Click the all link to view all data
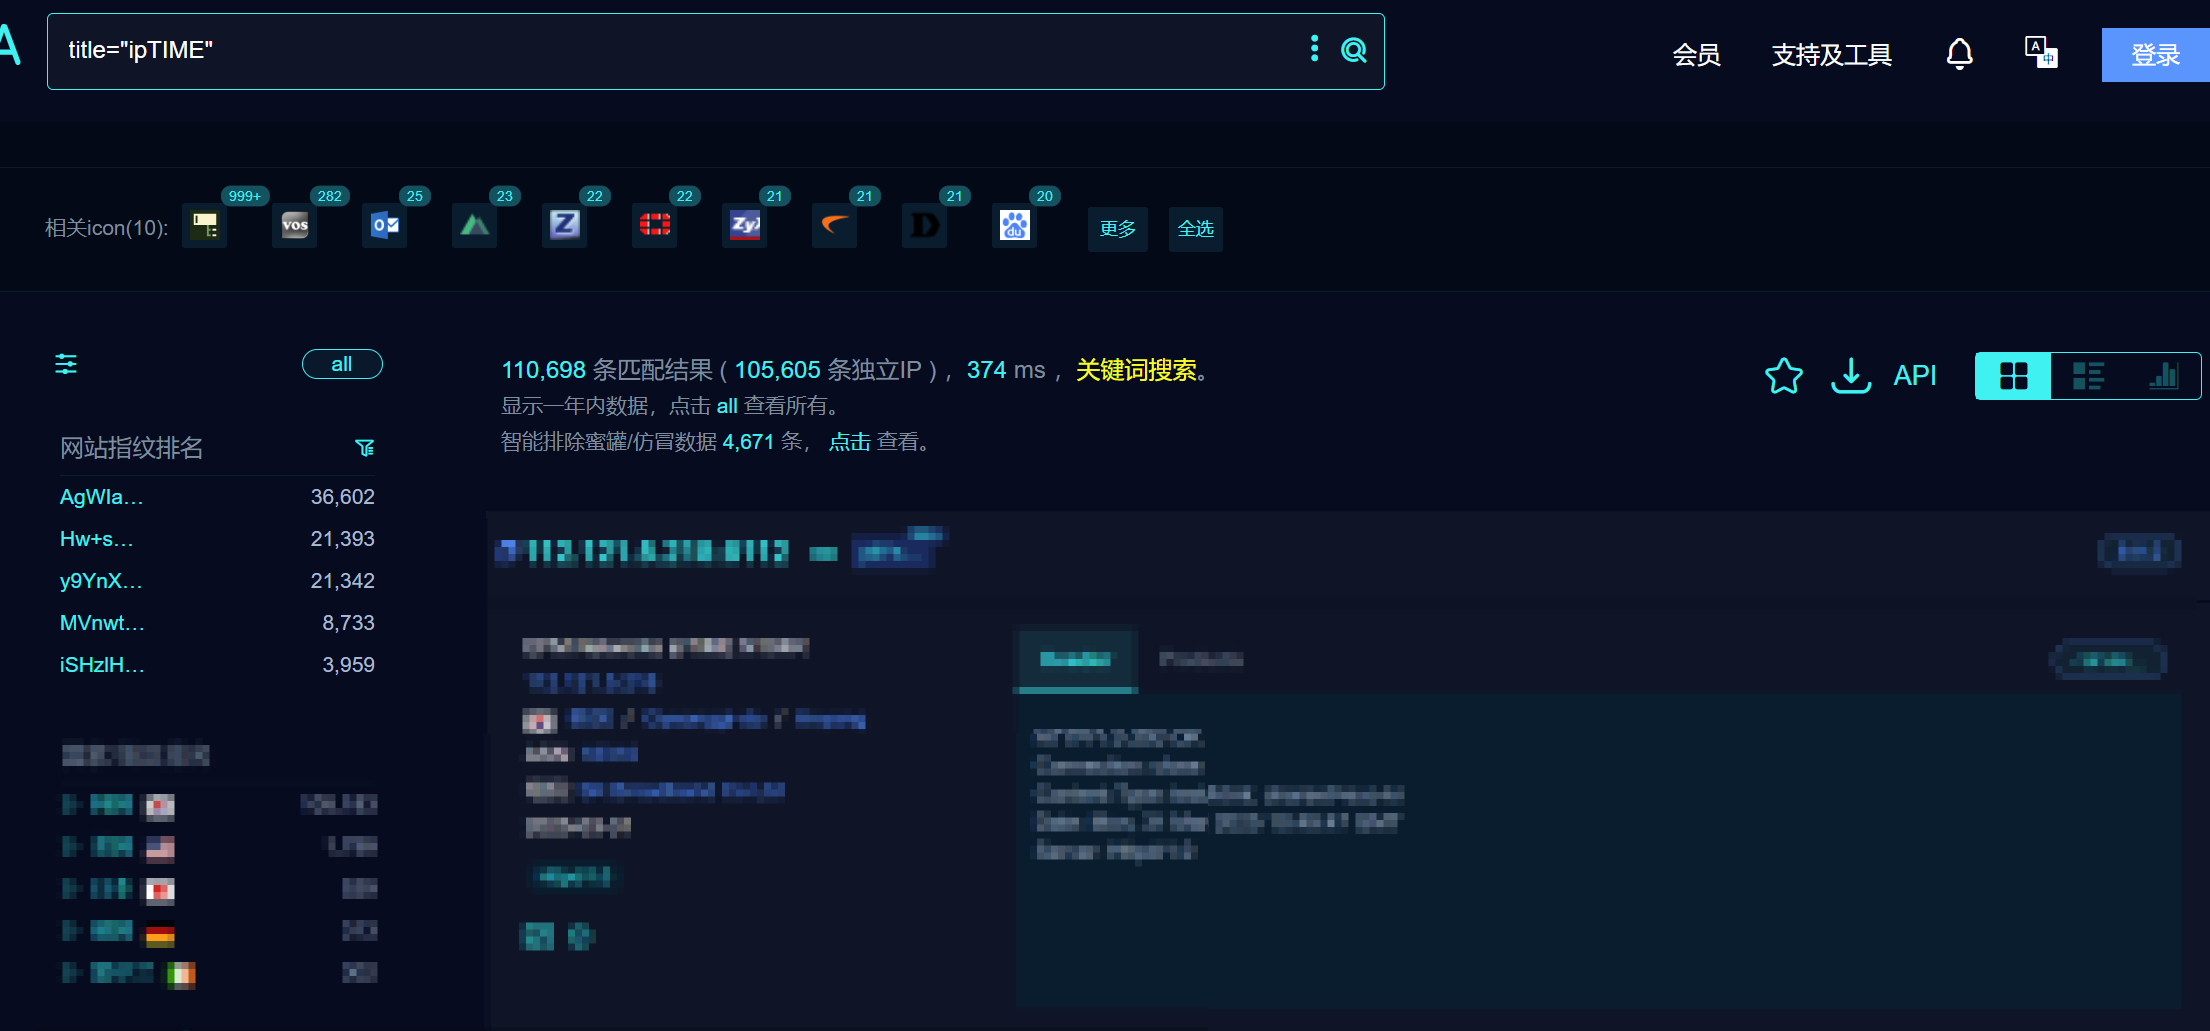 (727, 406)
